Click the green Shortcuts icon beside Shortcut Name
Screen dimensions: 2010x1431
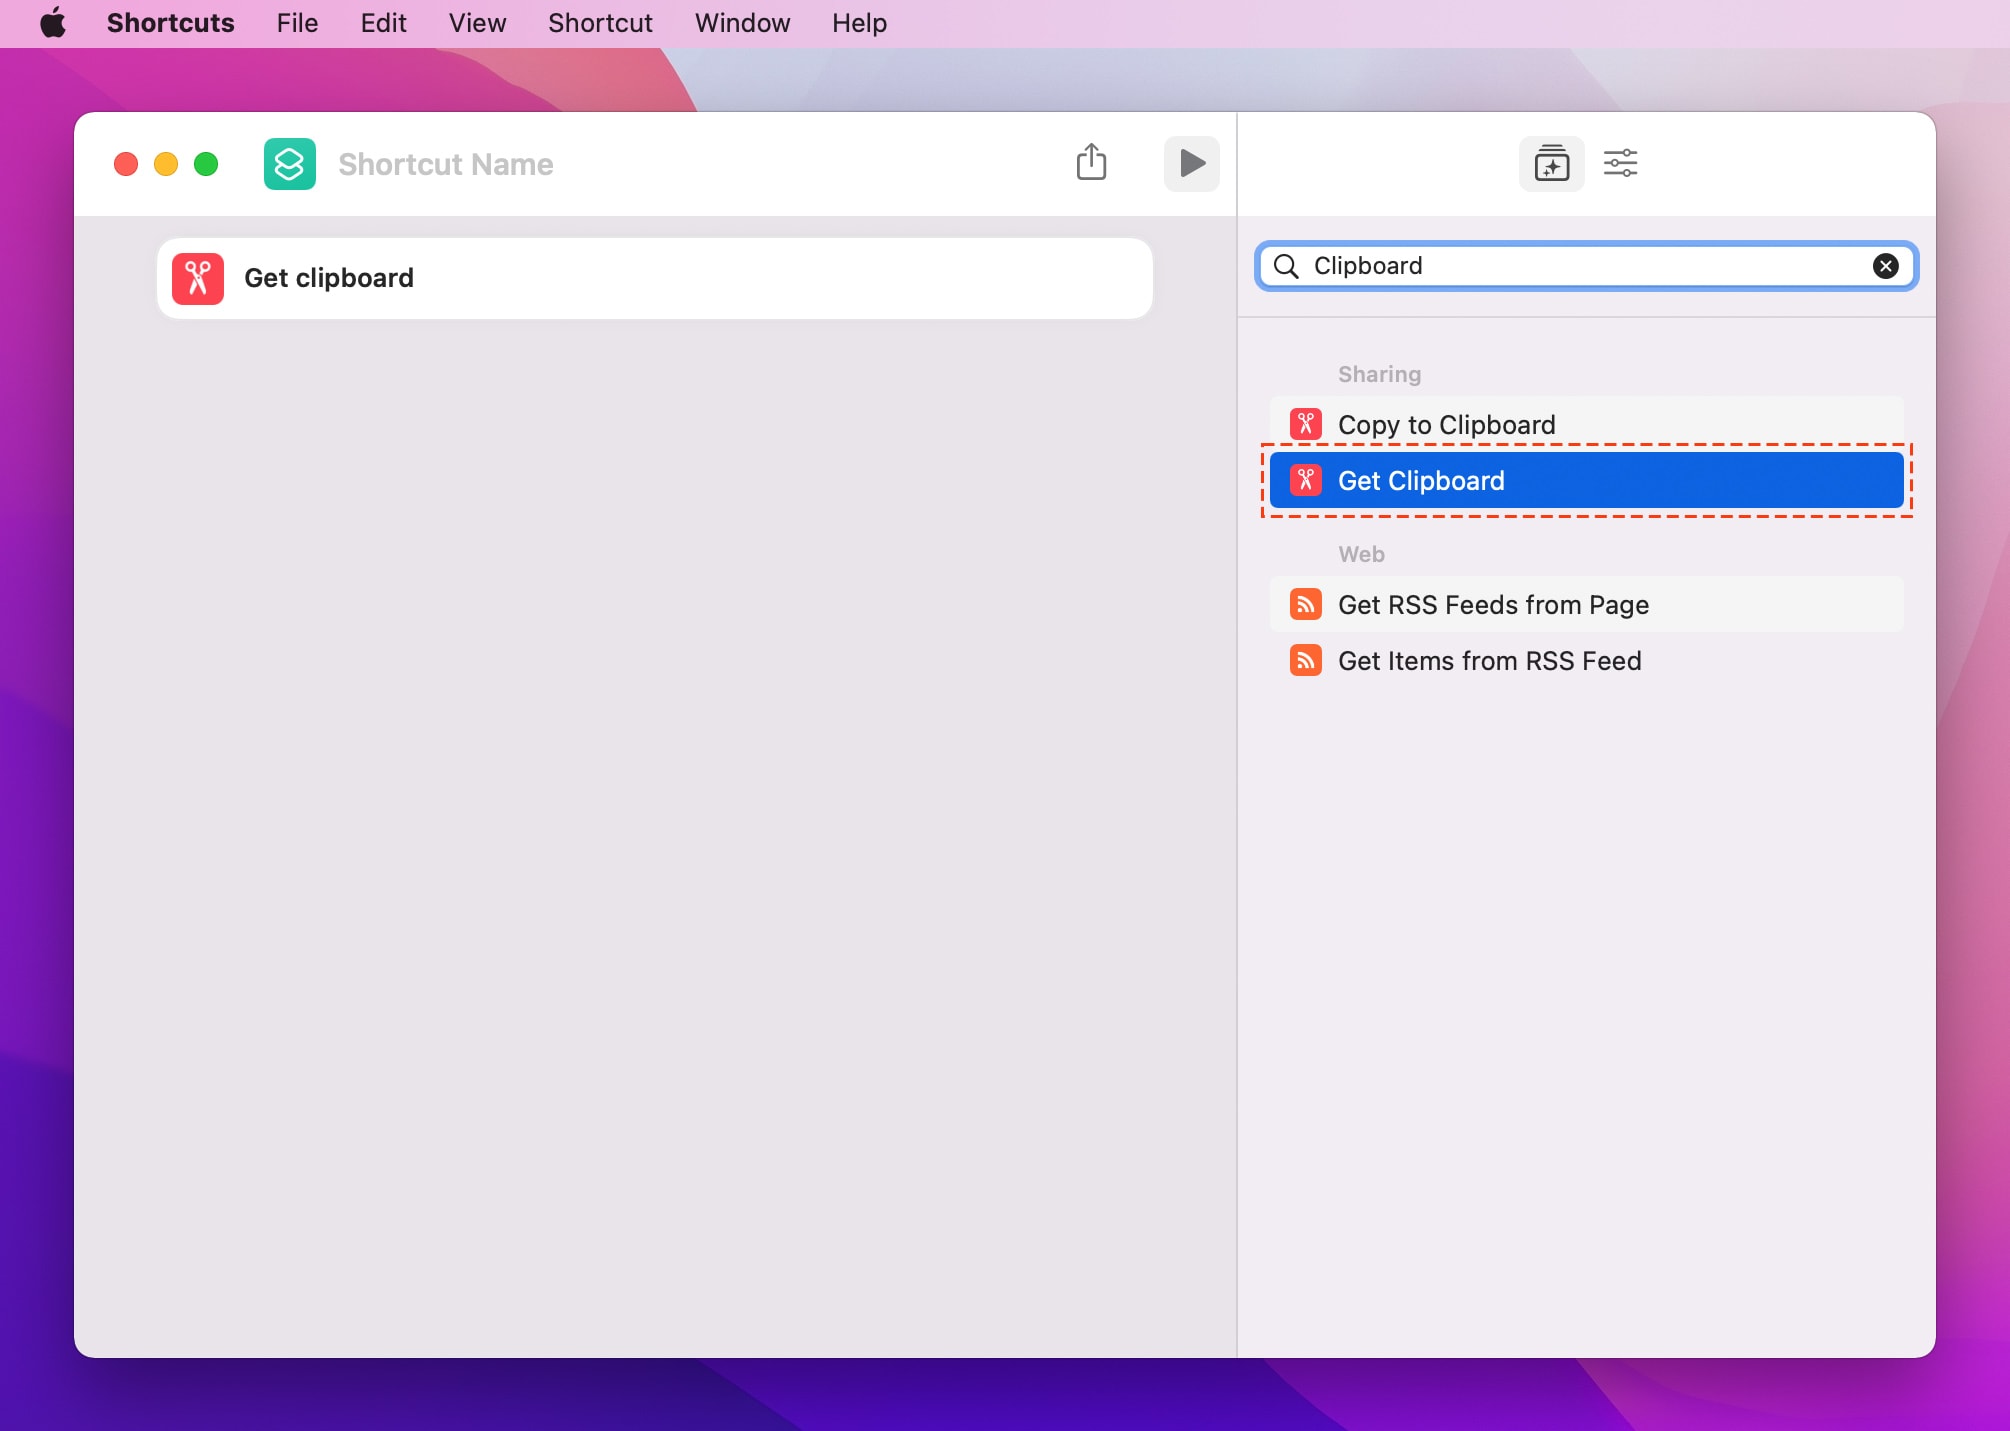click(x=289, y=163)
